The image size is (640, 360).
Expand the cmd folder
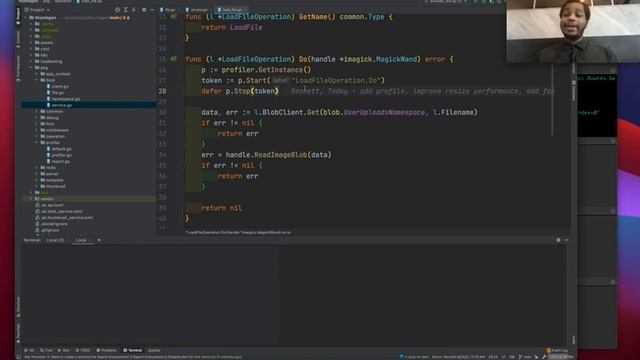[x=31, y=49]
